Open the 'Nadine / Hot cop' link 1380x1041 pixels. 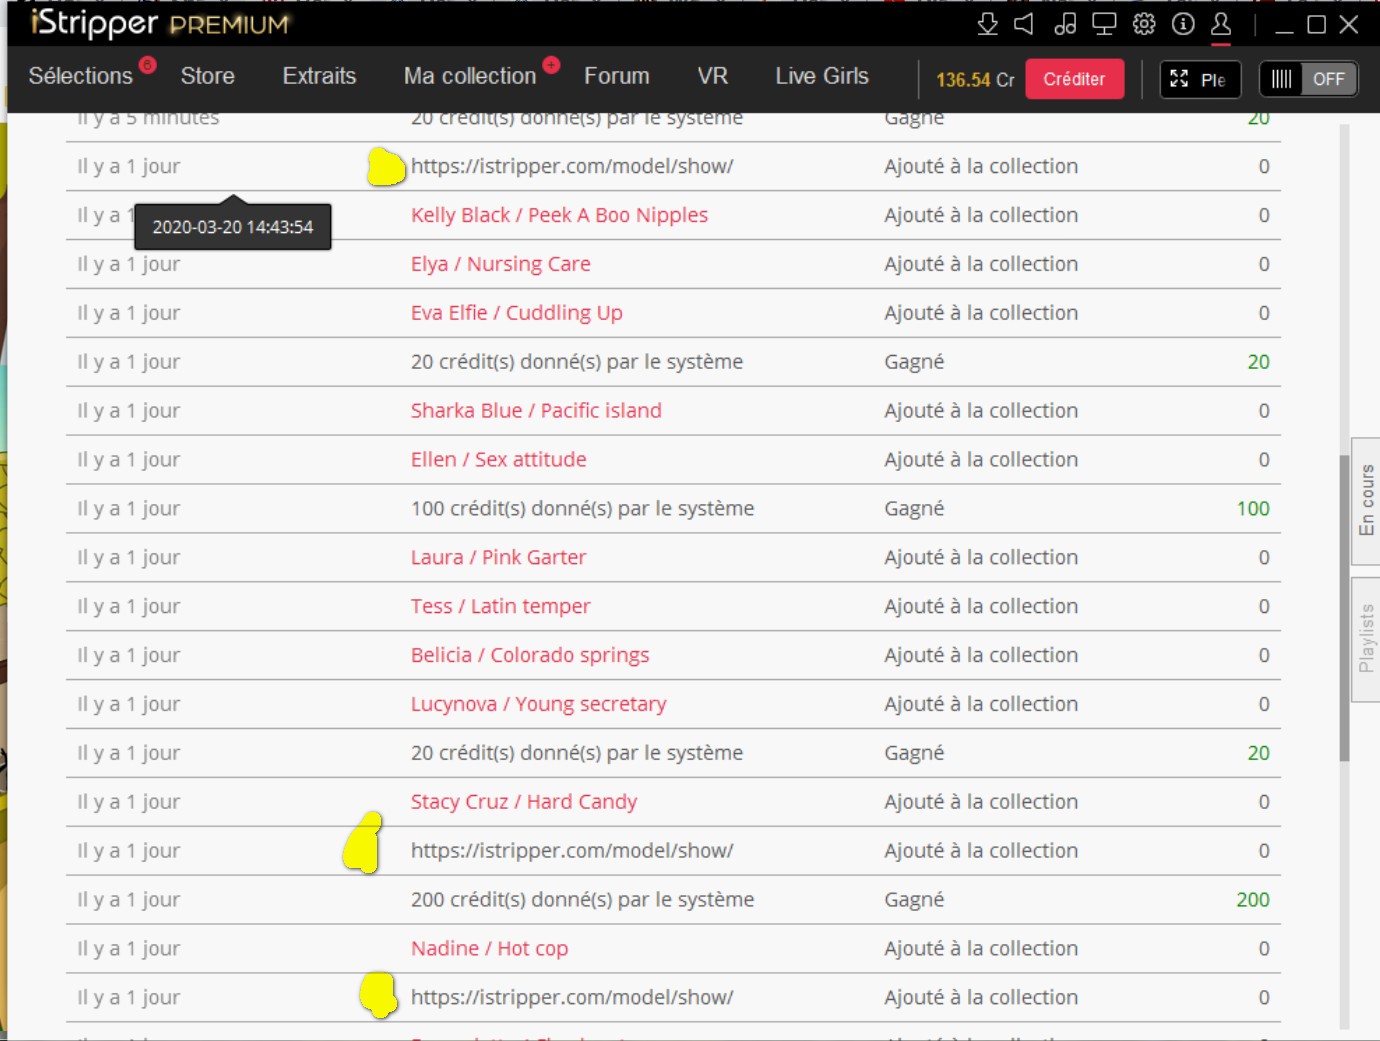[489, 948]
